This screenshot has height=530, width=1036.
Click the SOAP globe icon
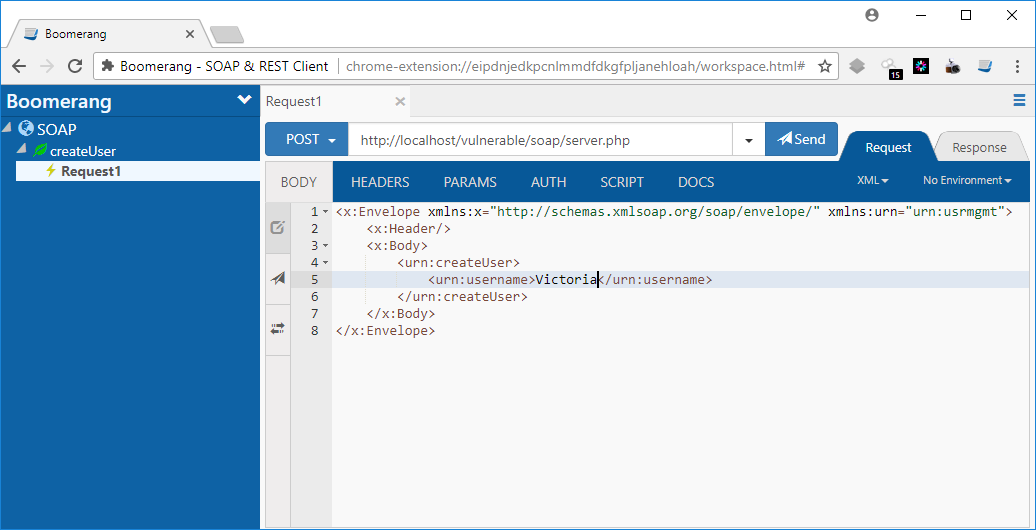pos(26,128)
